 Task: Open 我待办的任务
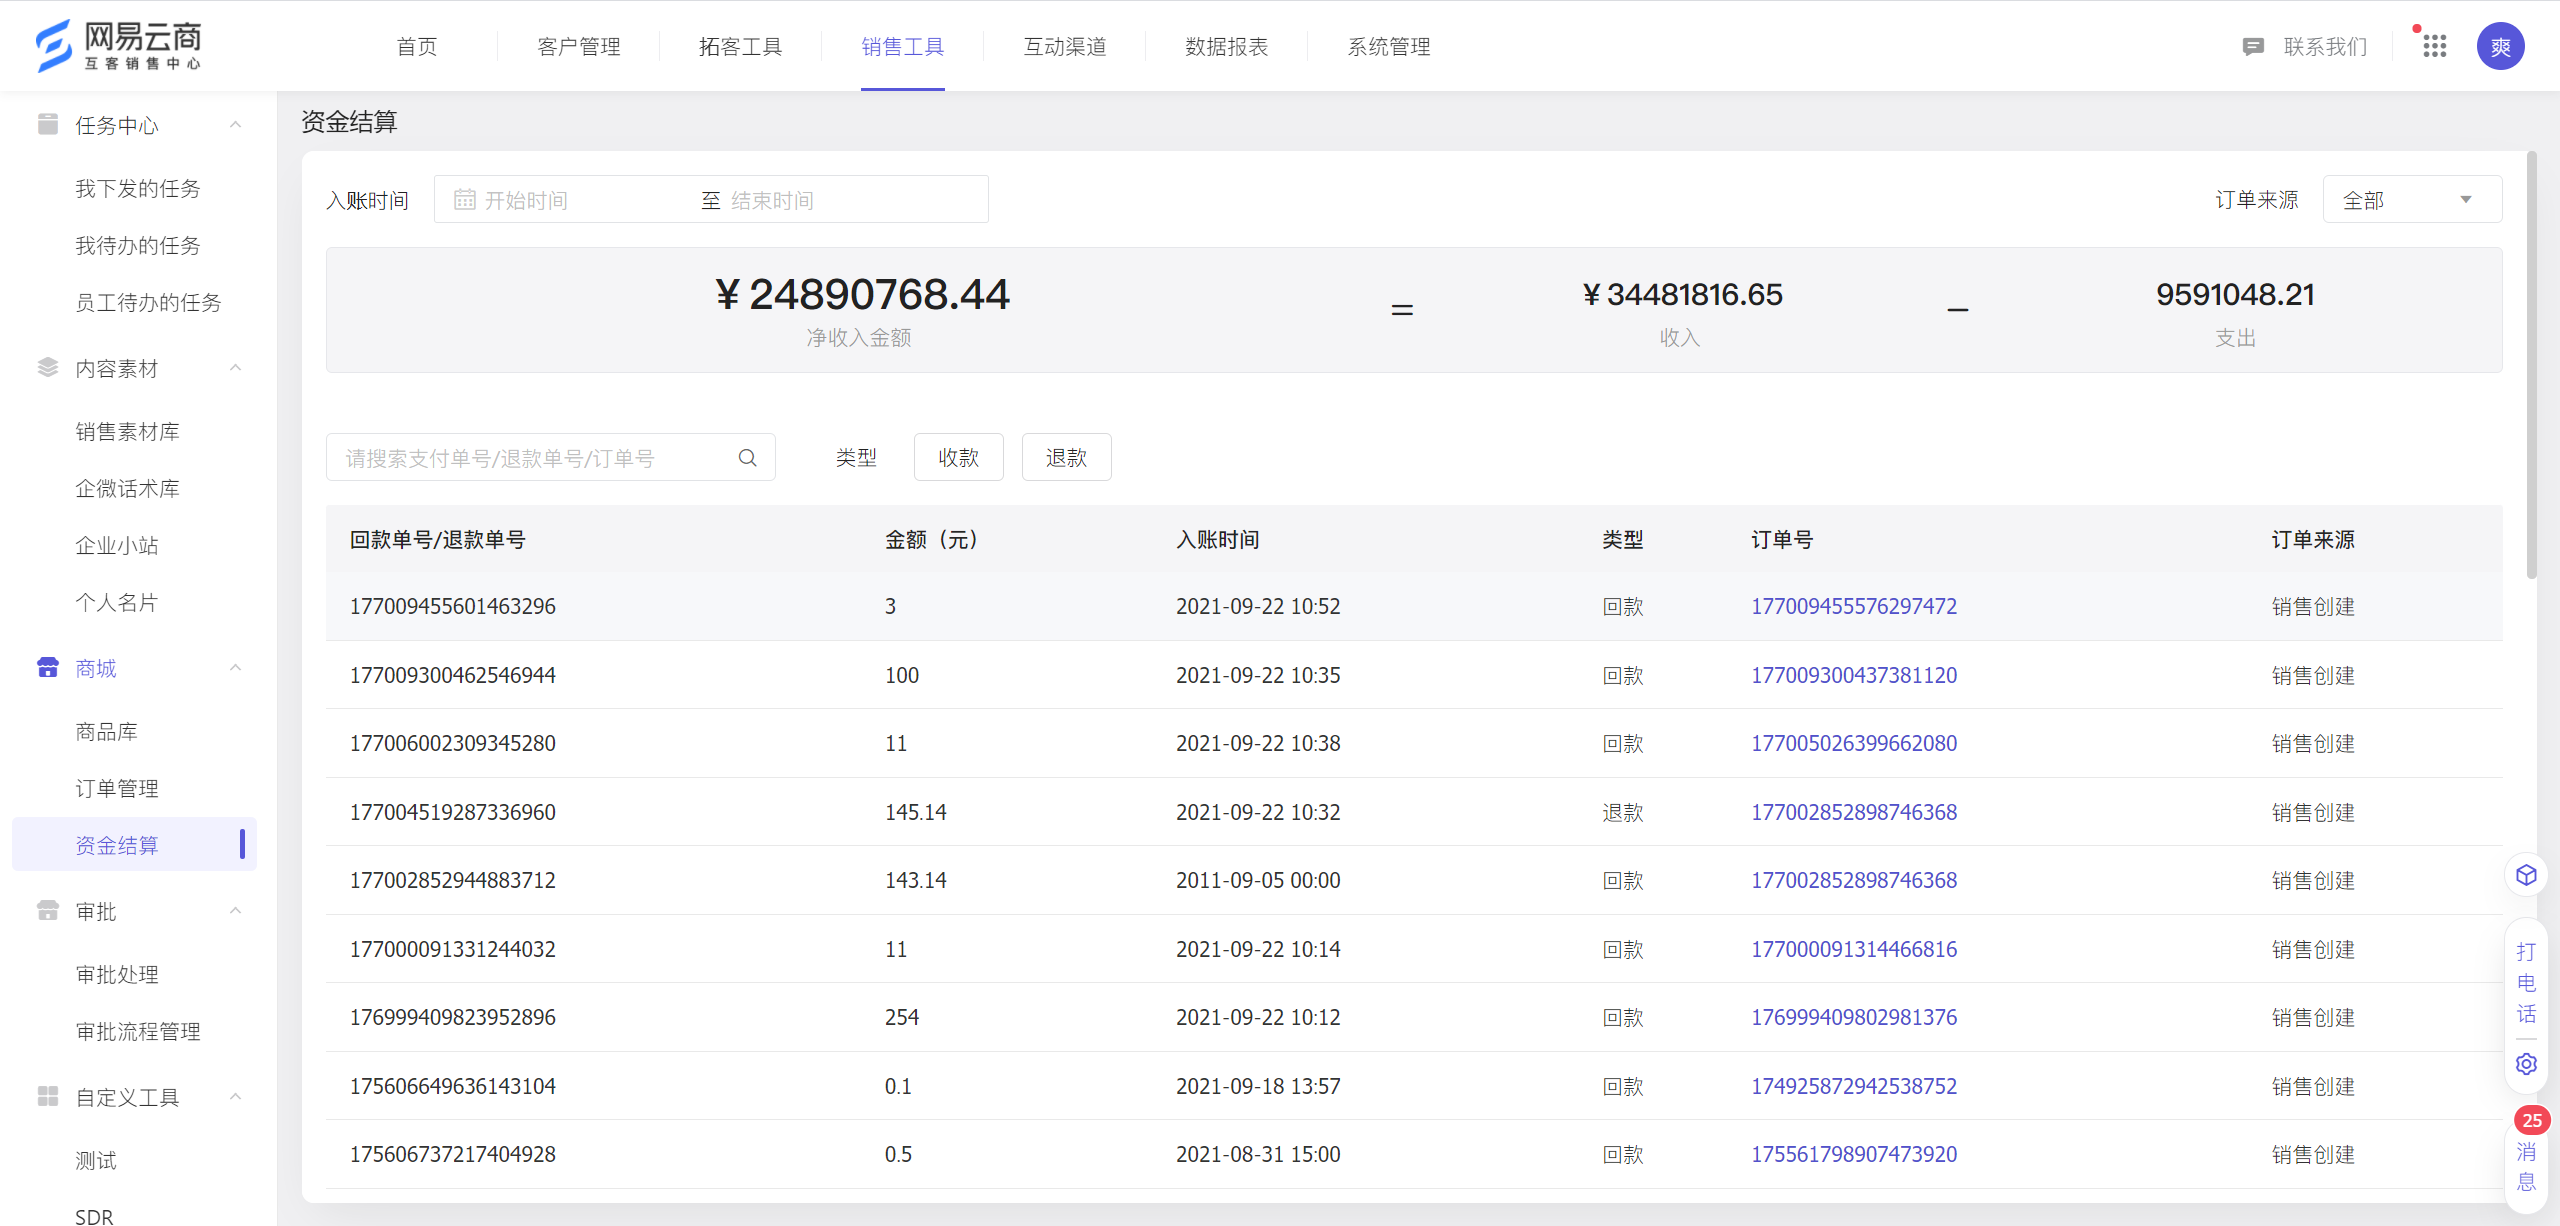point(138,245)
